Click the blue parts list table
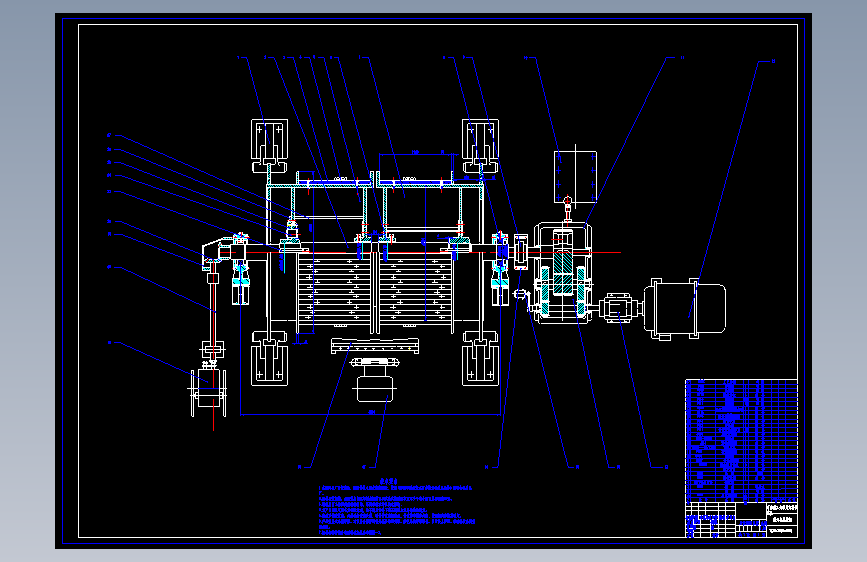The width and height of the screenshot is (867, 562). pyautogui.click(x=741, y=440)
